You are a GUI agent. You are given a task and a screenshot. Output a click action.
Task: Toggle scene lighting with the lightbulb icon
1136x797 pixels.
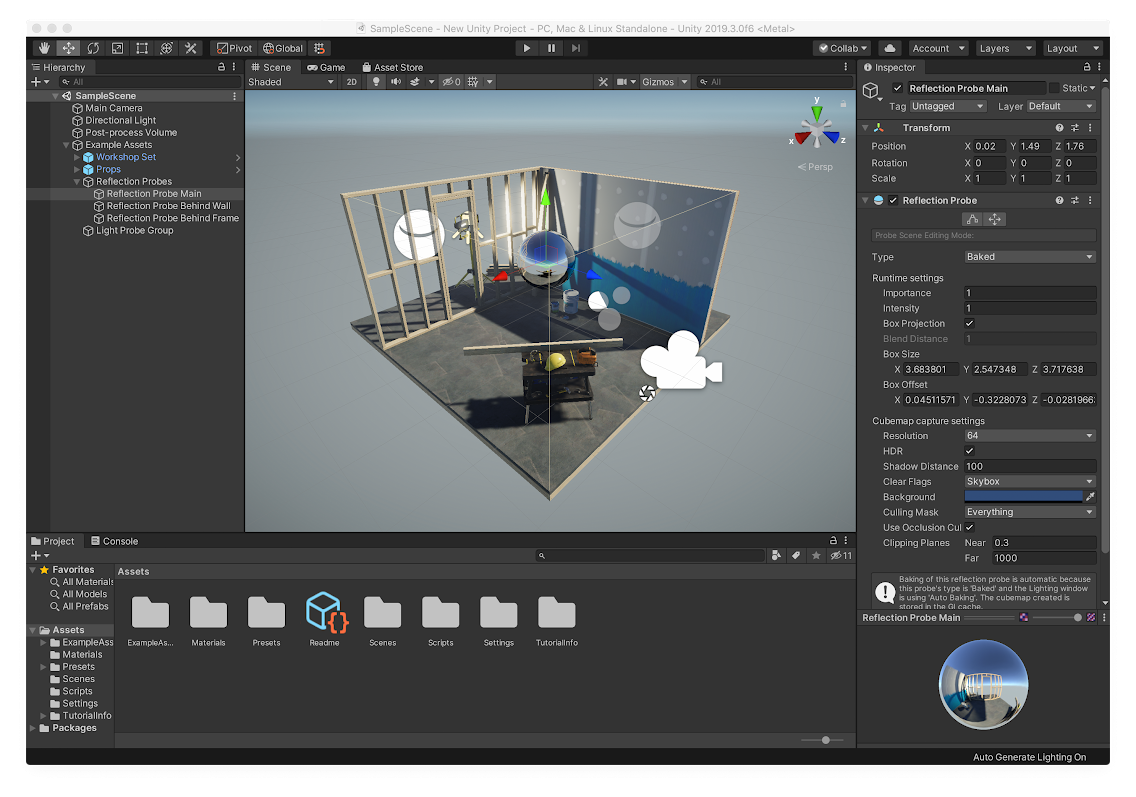click(377, 82)
